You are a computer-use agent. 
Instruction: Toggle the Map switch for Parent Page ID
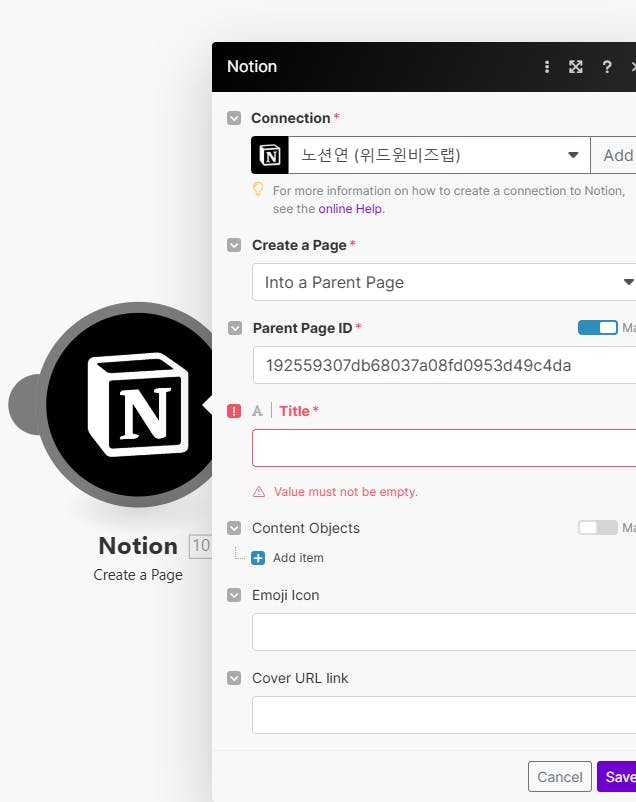598,328
